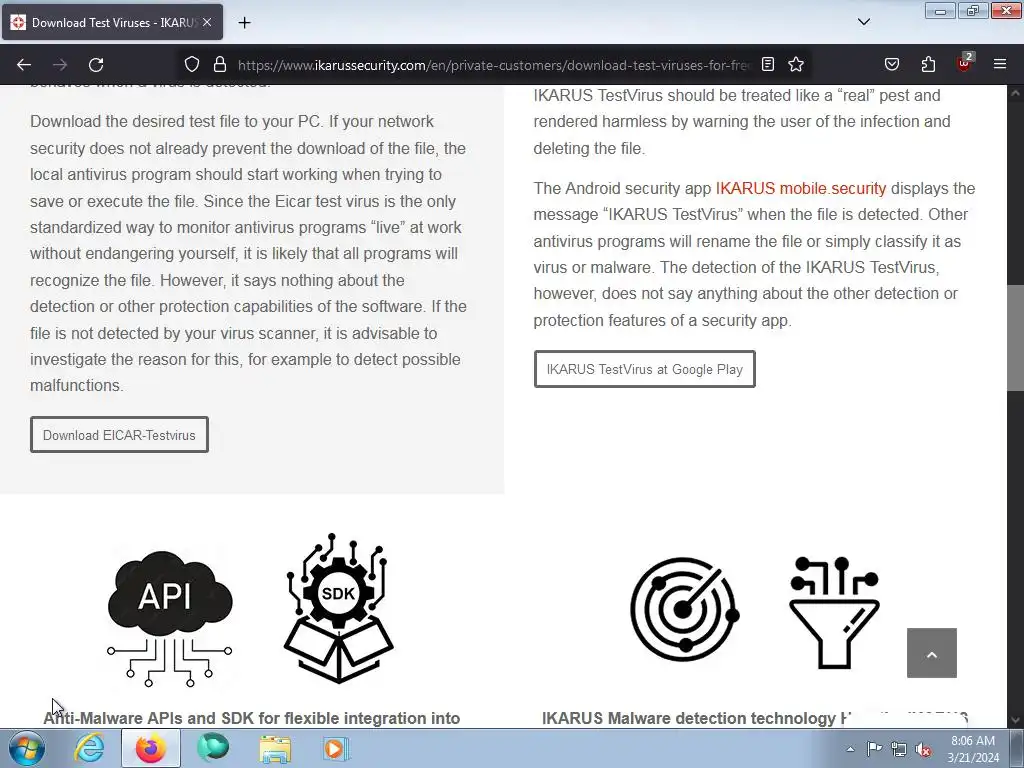Close the Download Test Viruses tab
Screen dimensions: 1024x768
tap(207, 22)
